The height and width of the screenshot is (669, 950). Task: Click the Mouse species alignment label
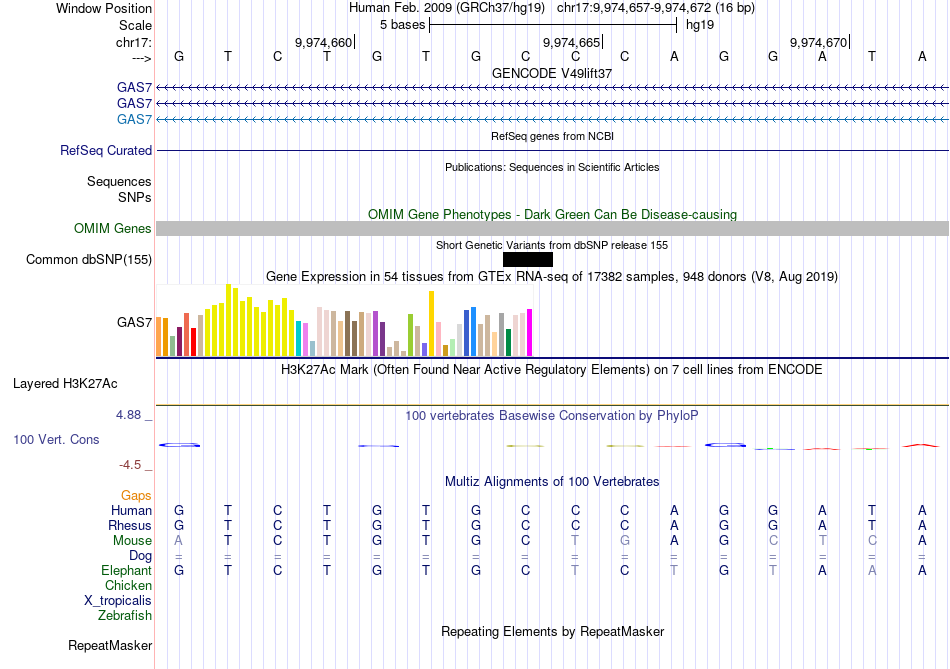(x=132, y=541)
